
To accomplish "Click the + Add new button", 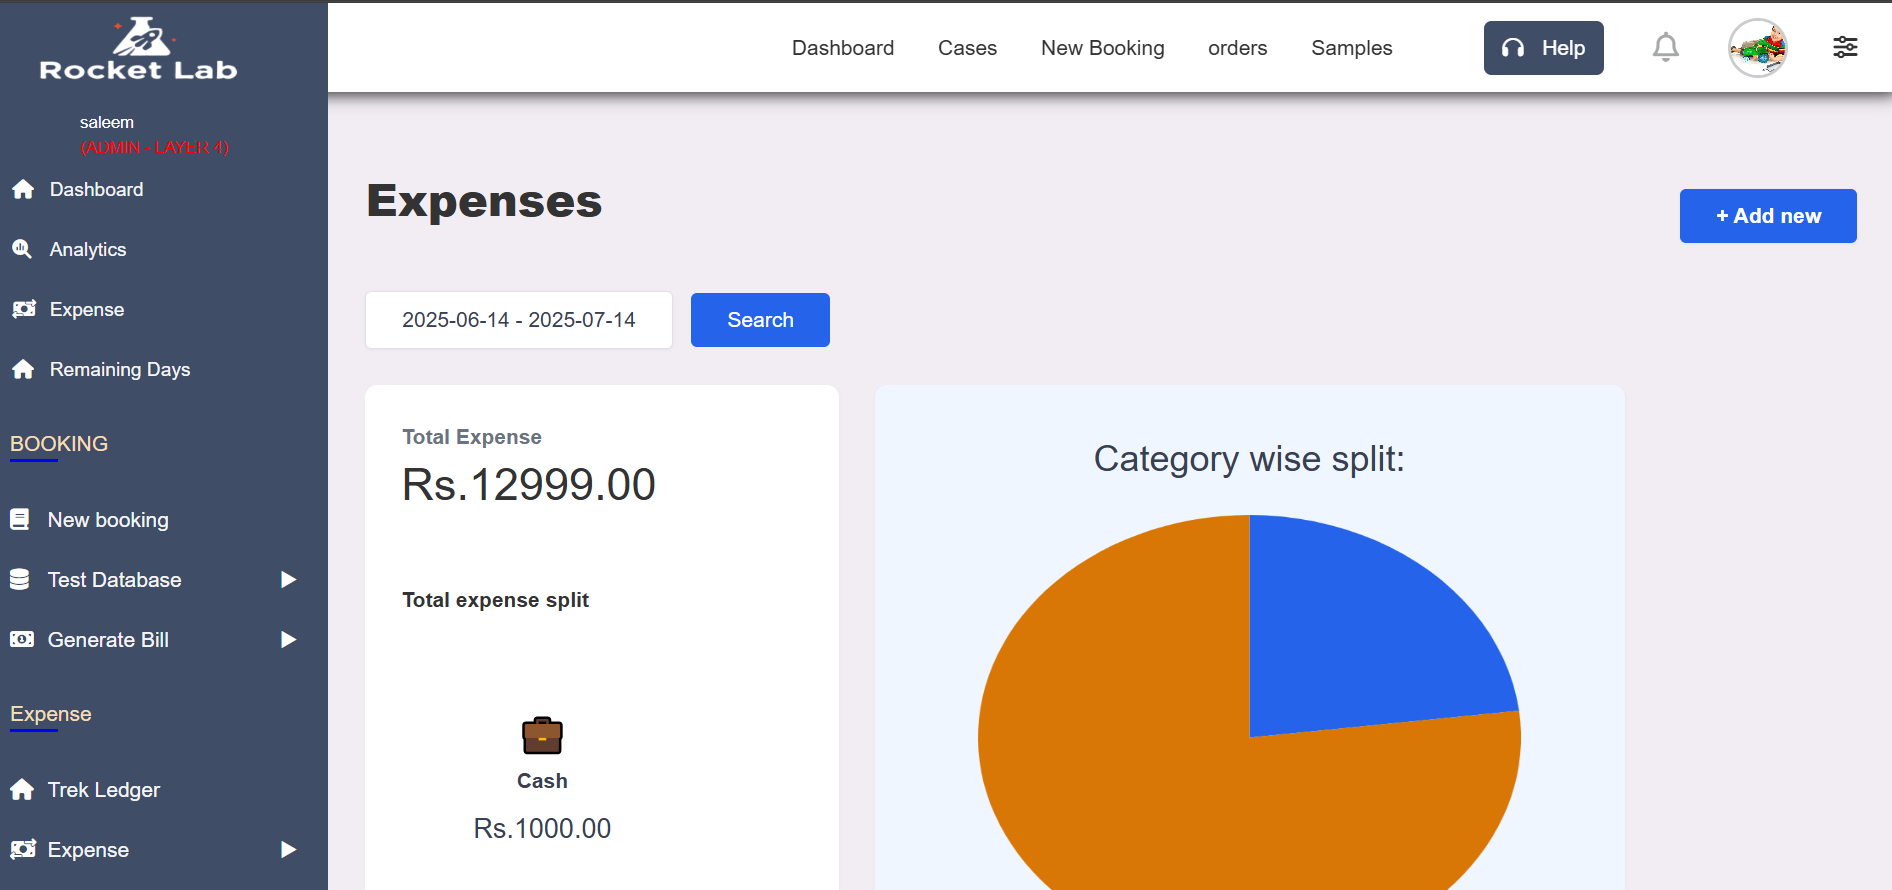I will (1767, 215).
